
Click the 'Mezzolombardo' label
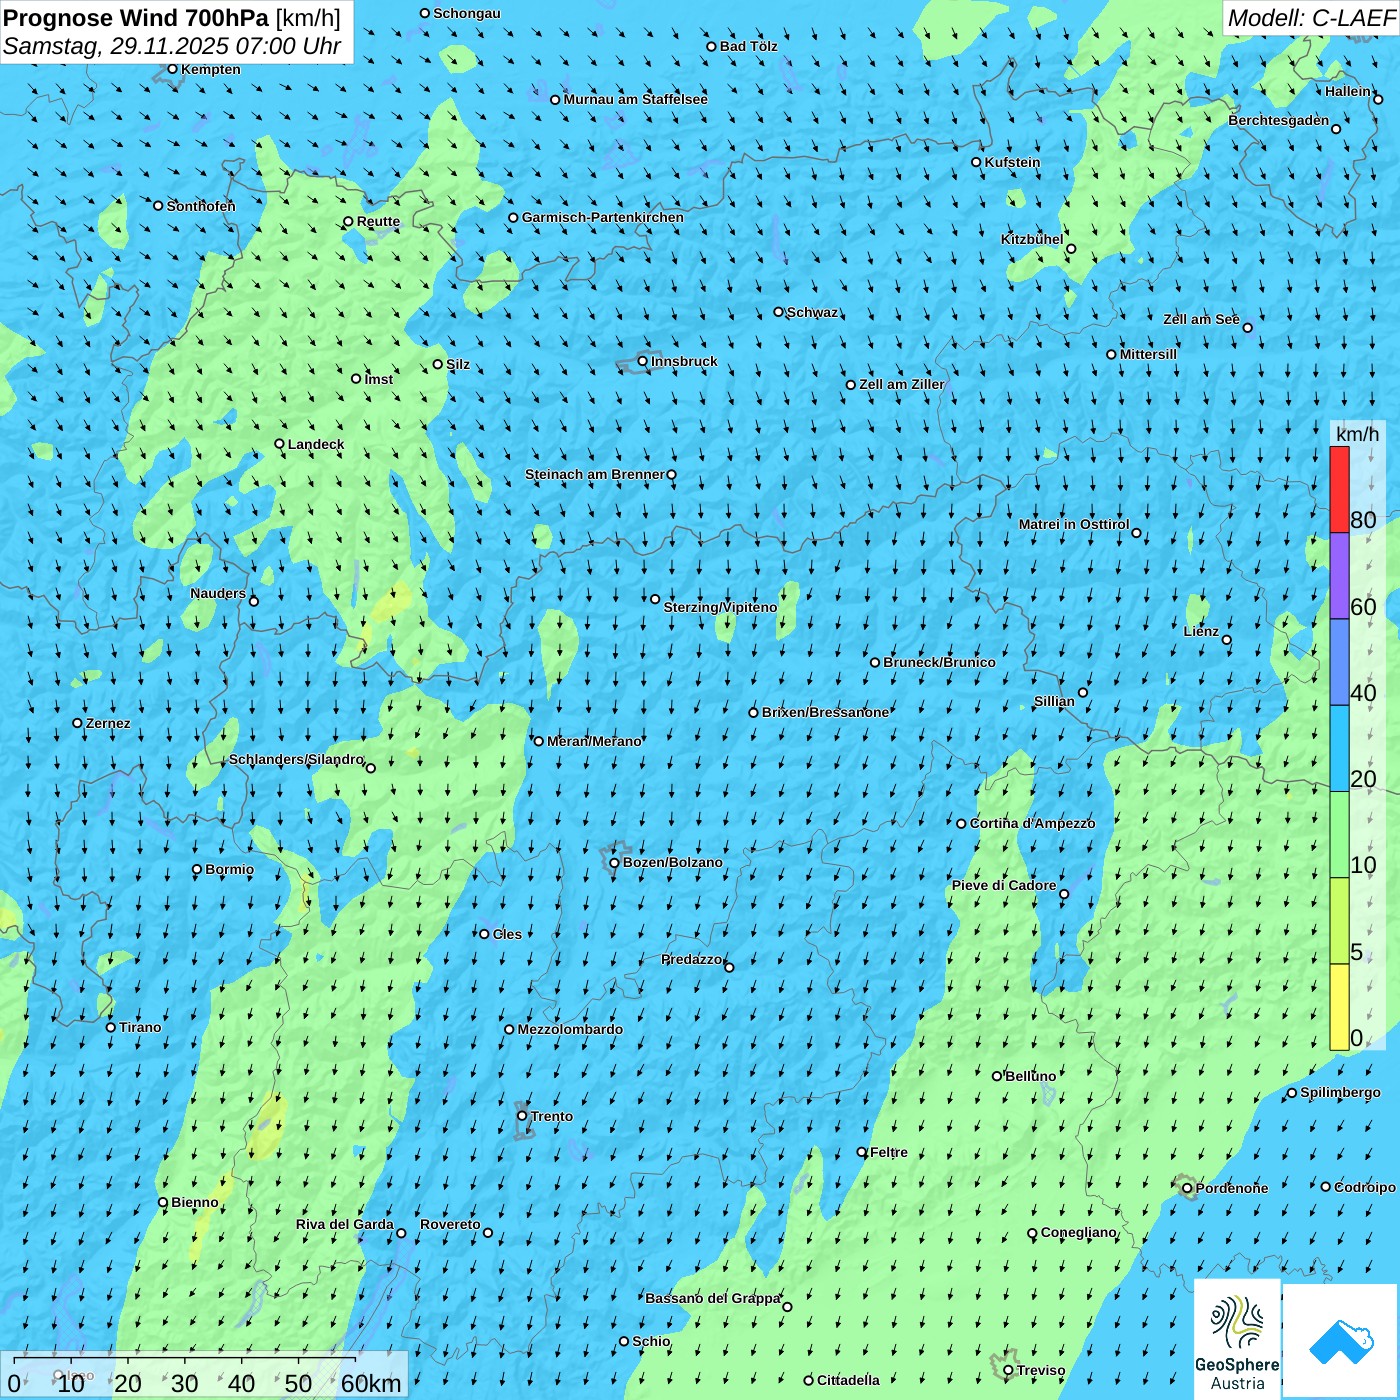[570, 1029]
